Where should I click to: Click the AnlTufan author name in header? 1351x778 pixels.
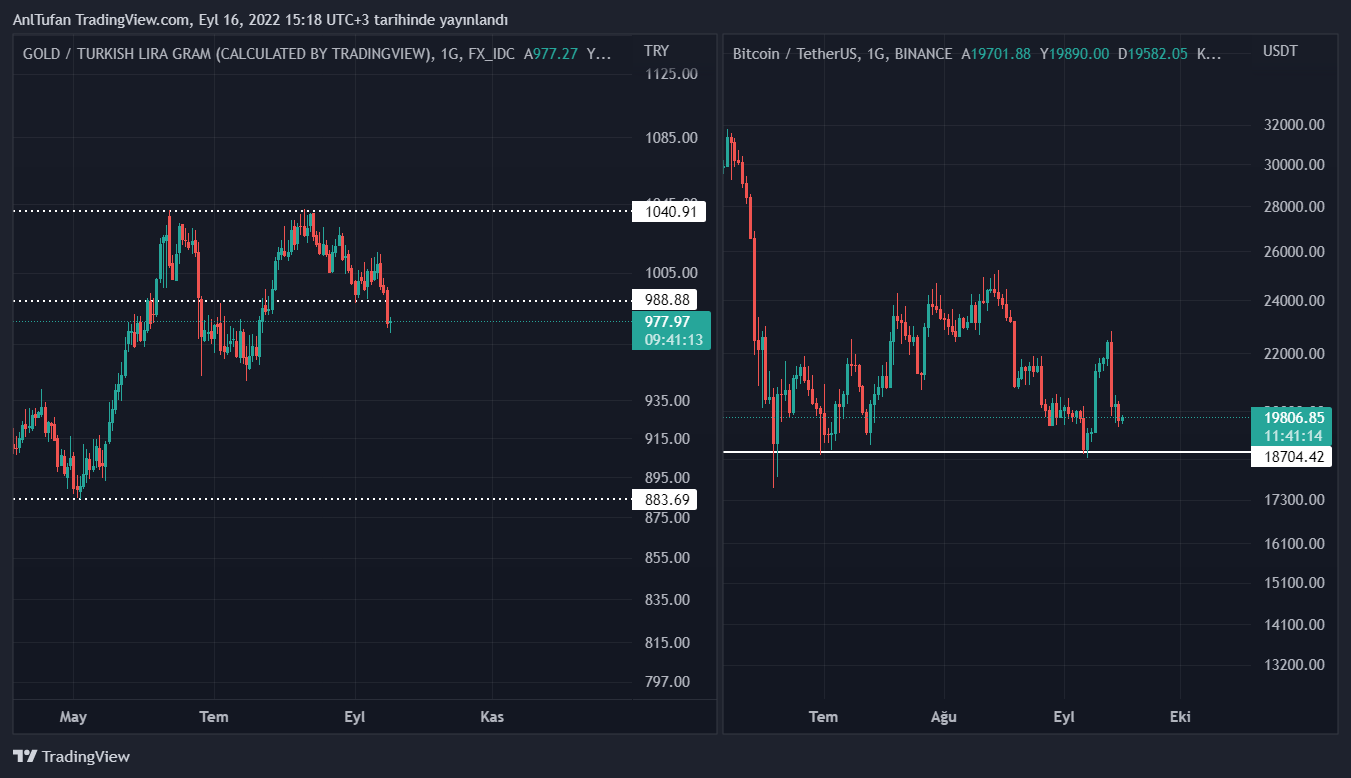click(40, 20)
